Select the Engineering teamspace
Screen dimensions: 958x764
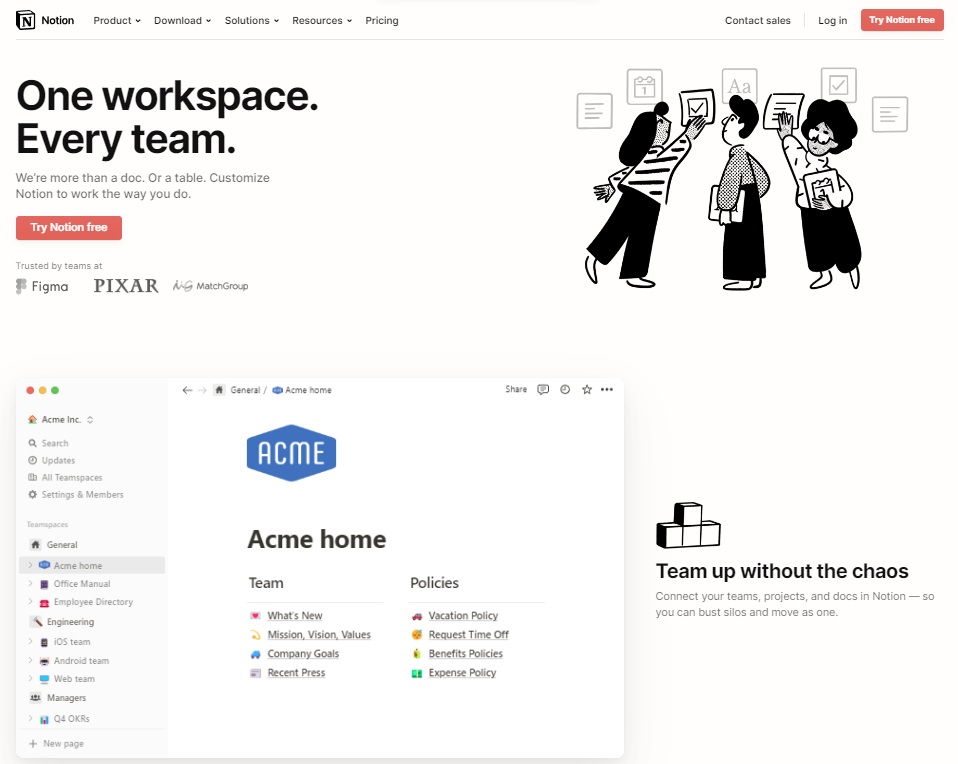point(62,622)
